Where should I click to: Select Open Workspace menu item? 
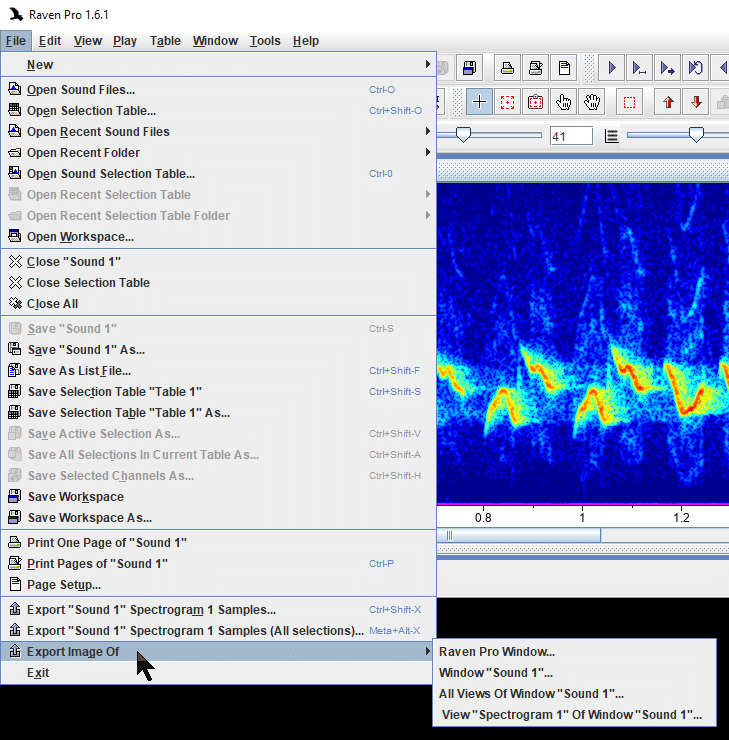pyautogui.click(x=218, y=236)
